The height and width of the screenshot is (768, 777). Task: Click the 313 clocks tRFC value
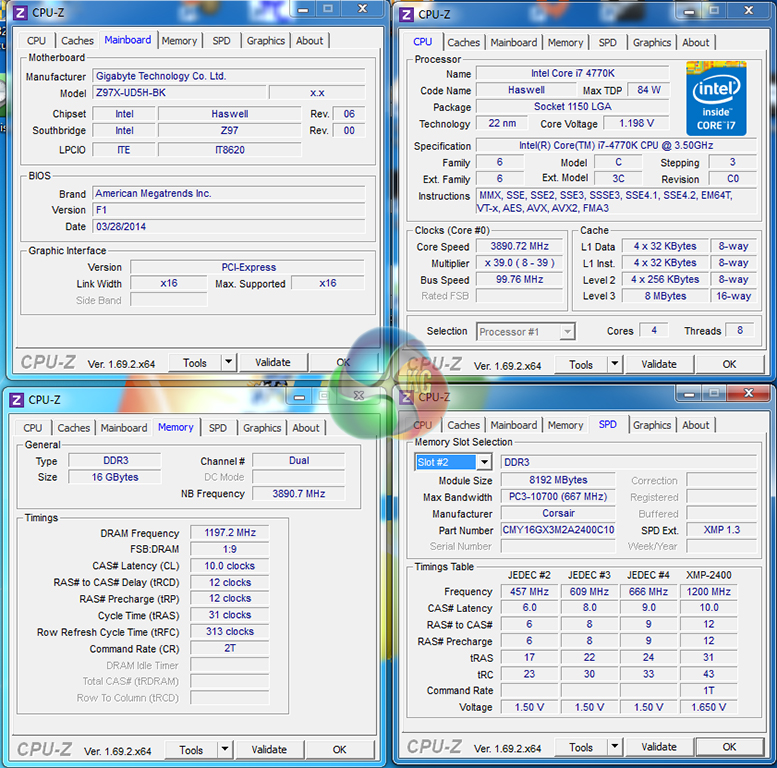230,631
